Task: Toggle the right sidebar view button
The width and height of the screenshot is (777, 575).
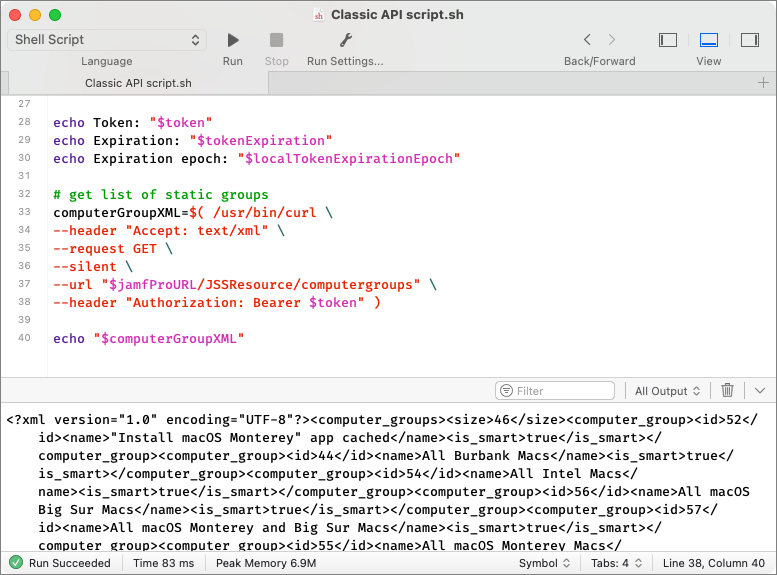Action: coord(750,40)
